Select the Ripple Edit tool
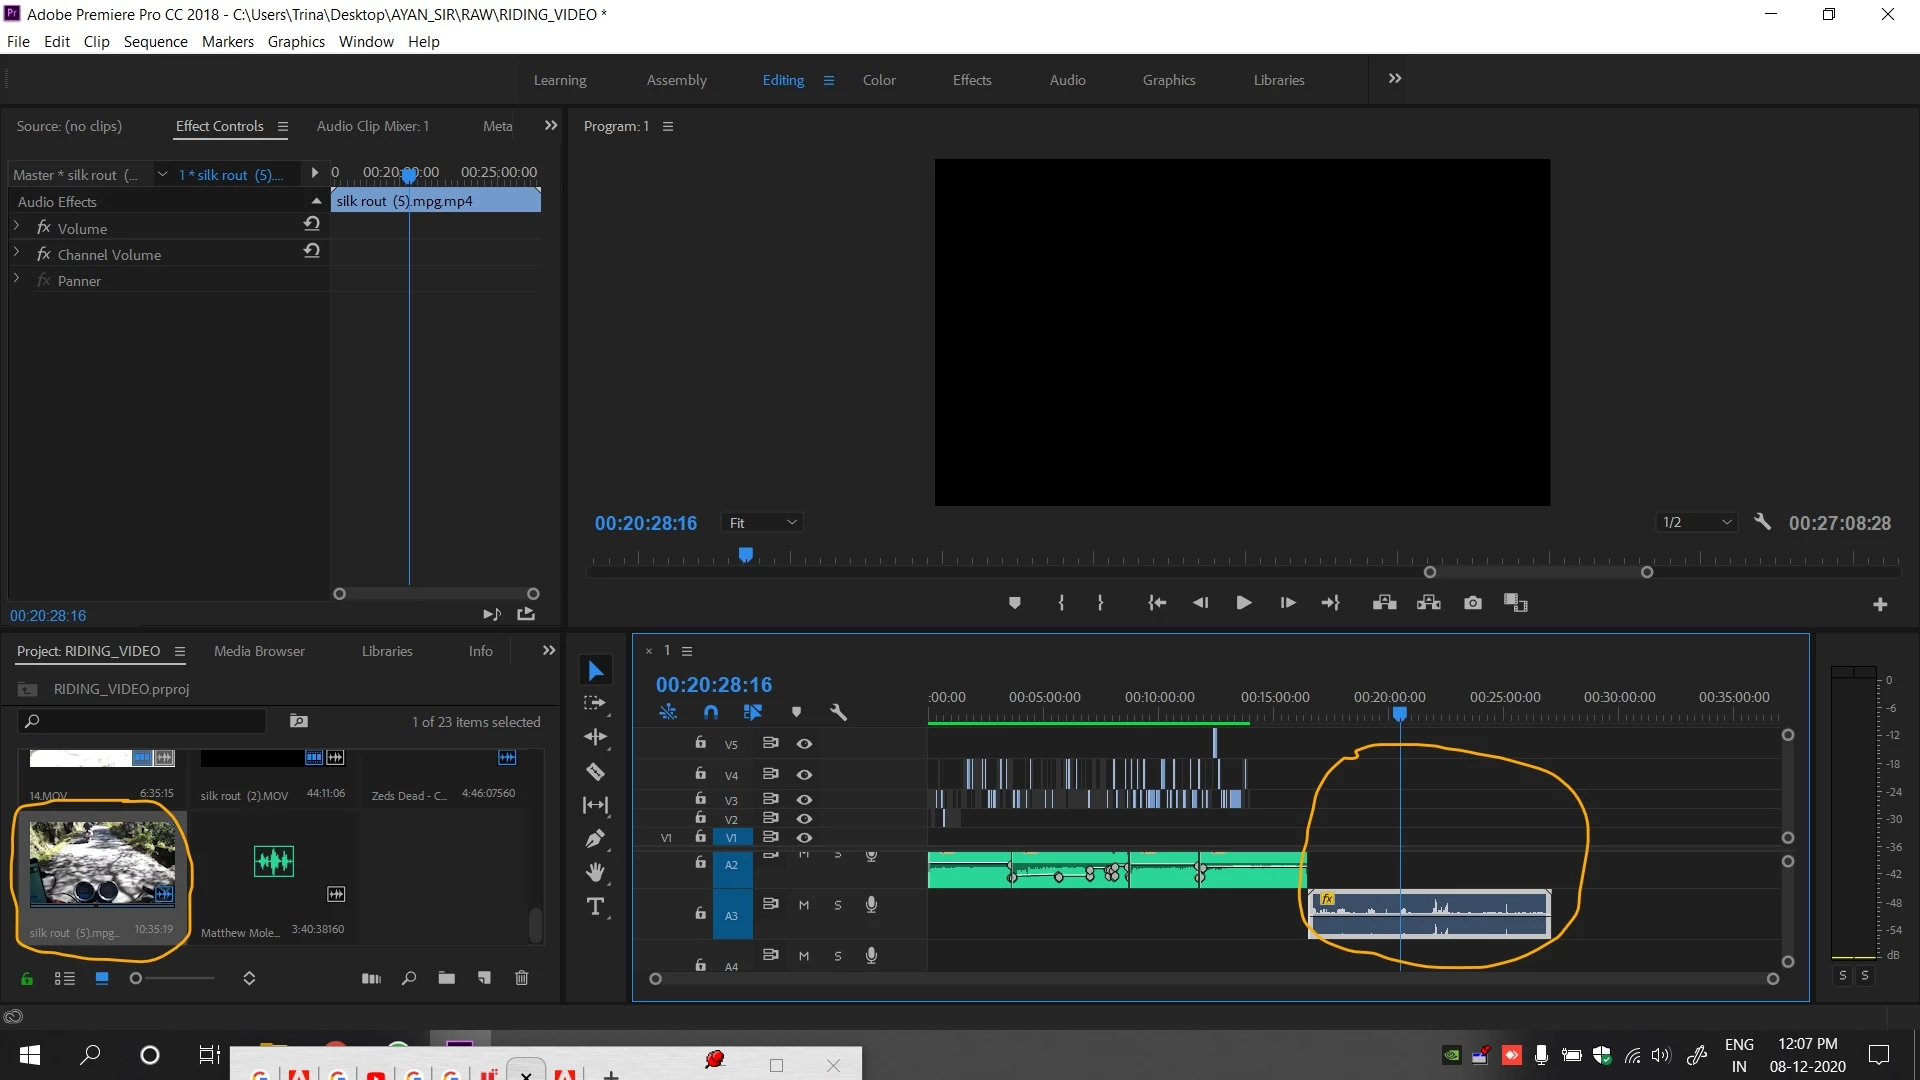 point(595,738)
